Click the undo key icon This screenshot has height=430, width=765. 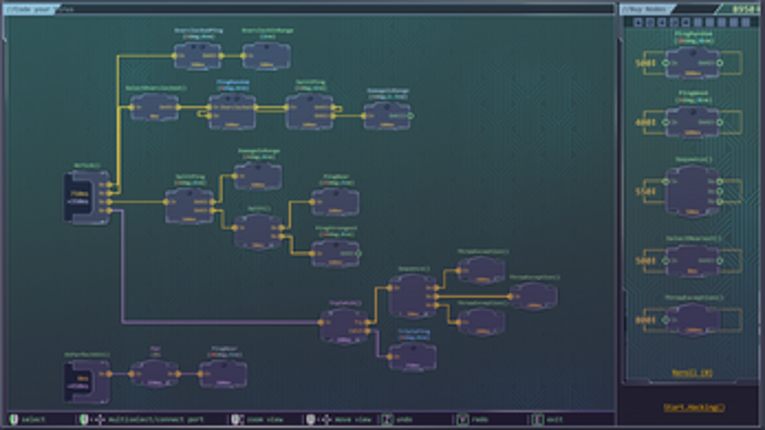pyautogui.click(x=387, y=419)
